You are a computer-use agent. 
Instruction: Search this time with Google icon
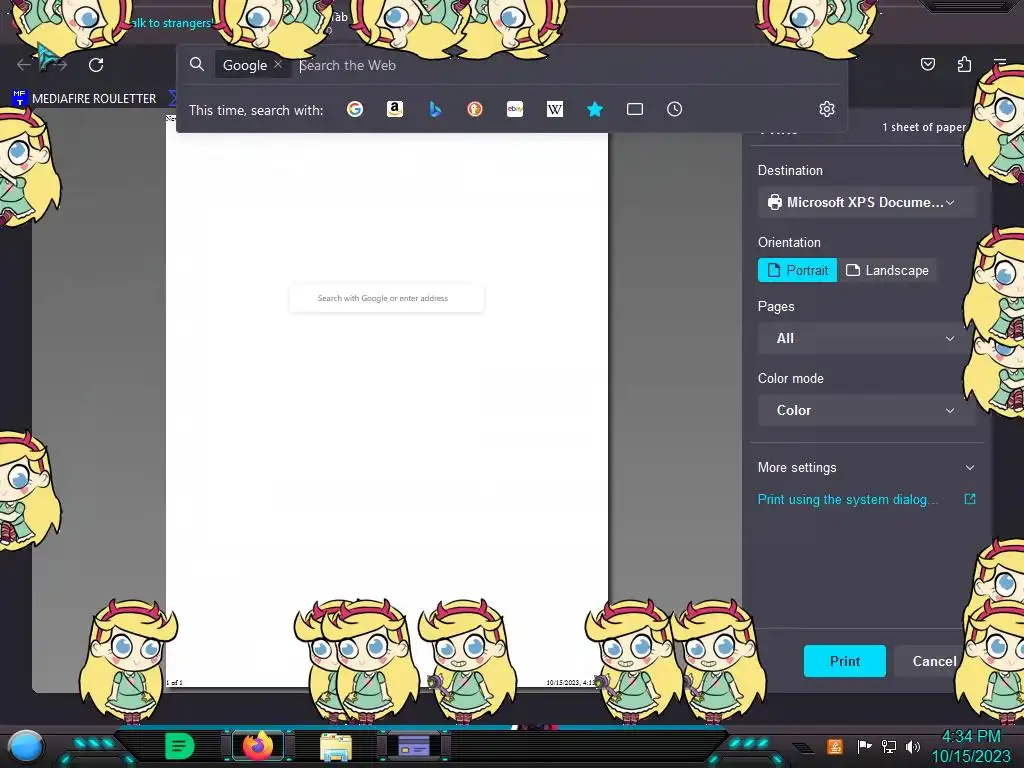[355, 109]
